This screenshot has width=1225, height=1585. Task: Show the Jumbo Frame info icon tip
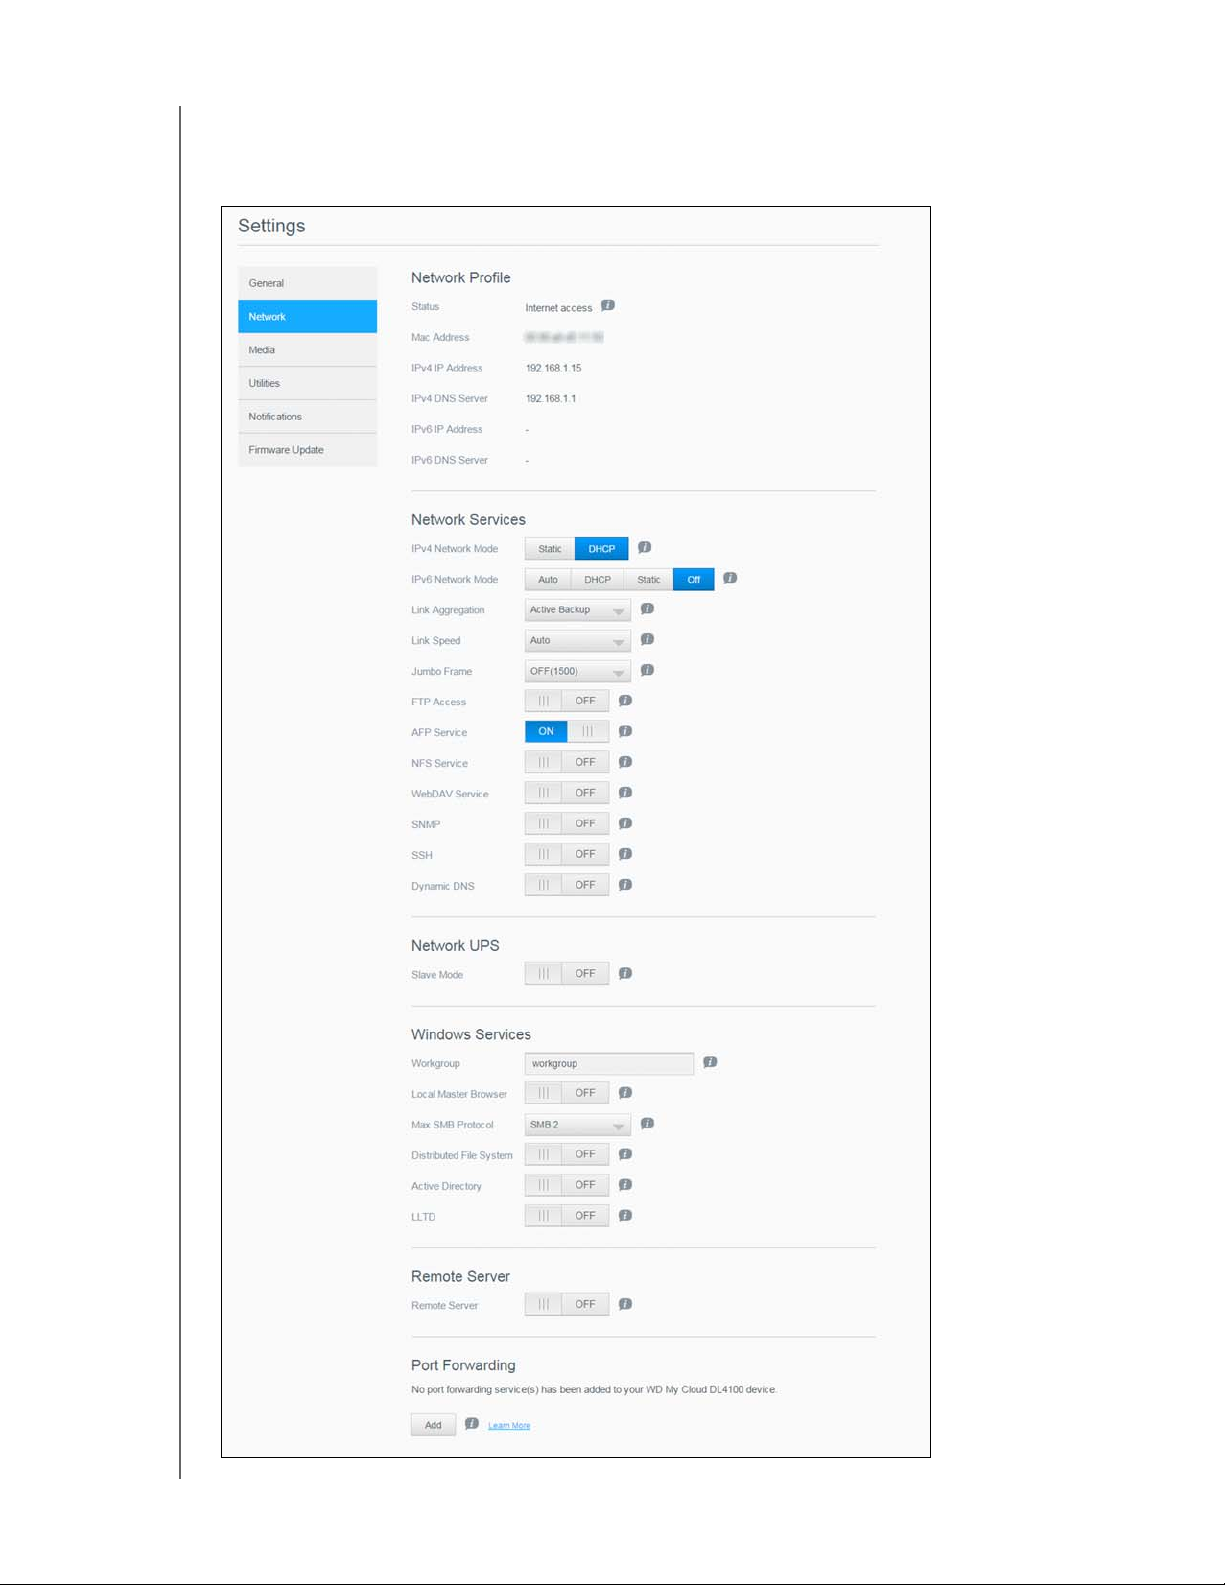647,670
